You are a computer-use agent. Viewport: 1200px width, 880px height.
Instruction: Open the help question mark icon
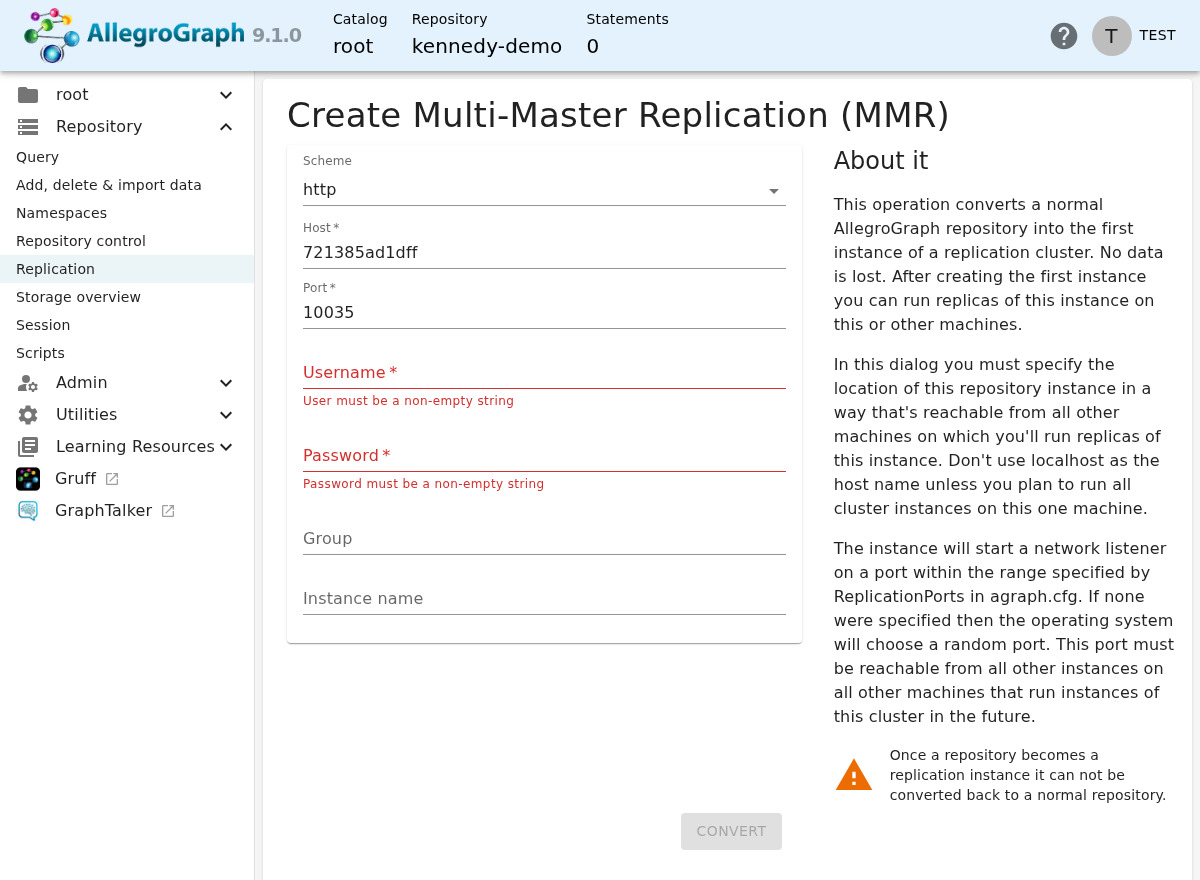pos(1064,36)
